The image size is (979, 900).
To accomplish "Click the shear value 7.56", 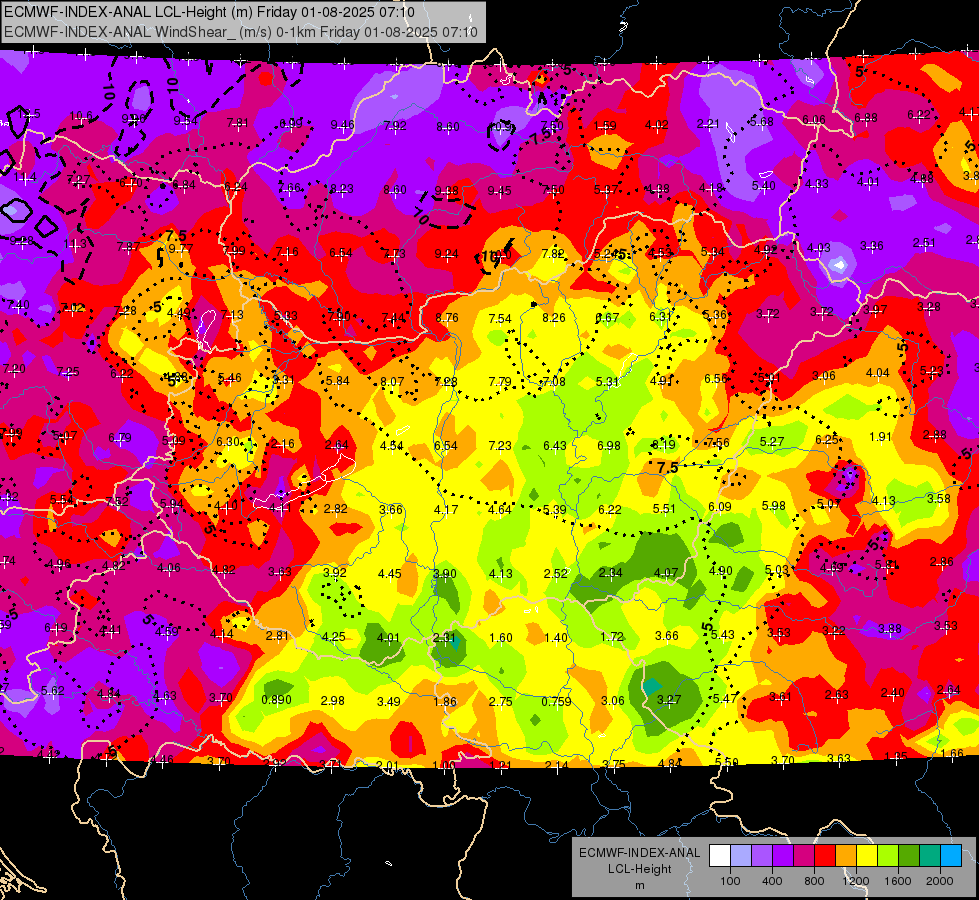I will click(x=718, y=442).
